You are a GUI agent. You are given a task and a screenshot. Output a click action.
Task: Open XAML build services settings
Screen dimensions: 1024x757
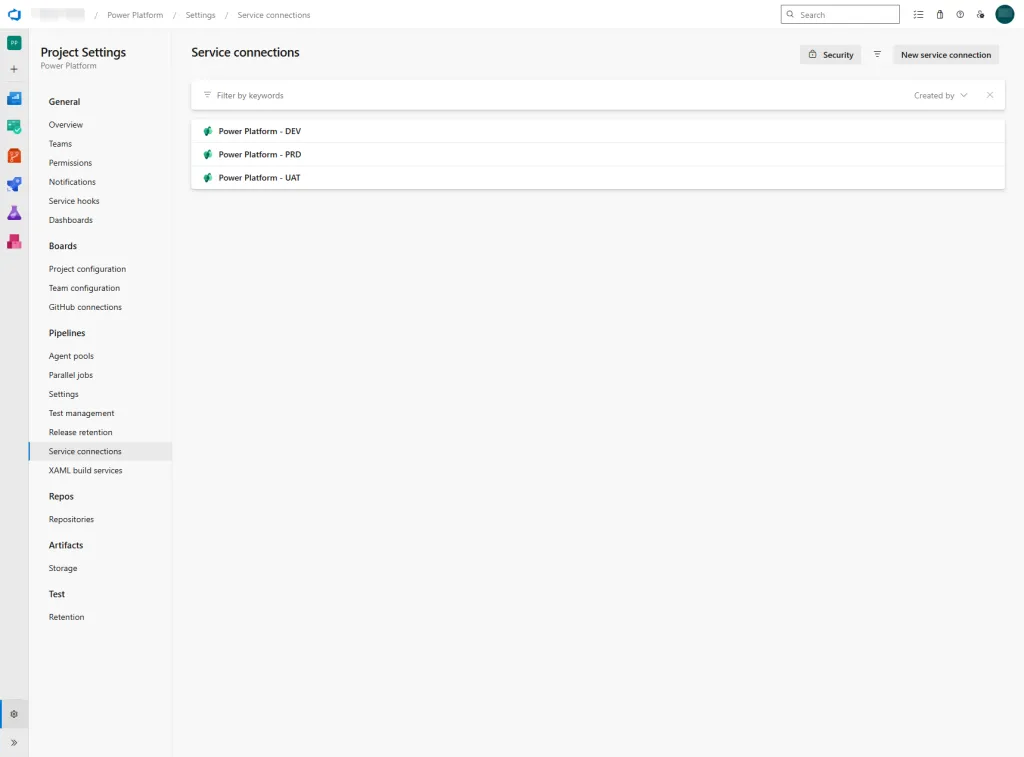(x=86, y=470)
